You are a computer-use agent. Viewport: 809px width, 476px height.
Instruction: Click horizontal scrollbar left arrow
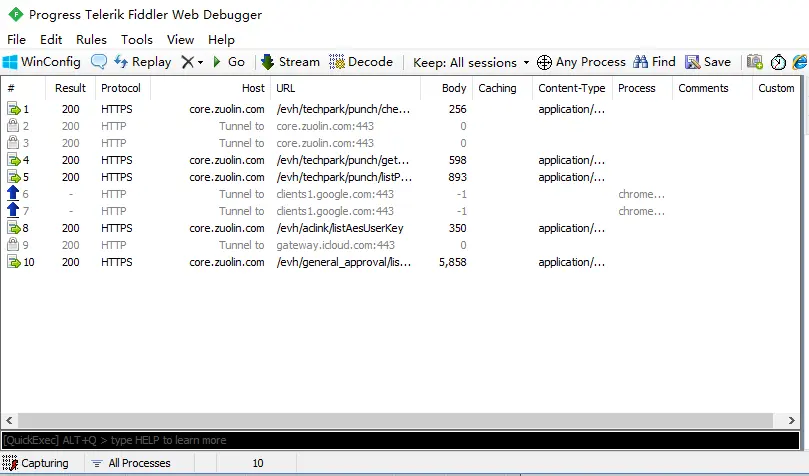coord(9,420)
